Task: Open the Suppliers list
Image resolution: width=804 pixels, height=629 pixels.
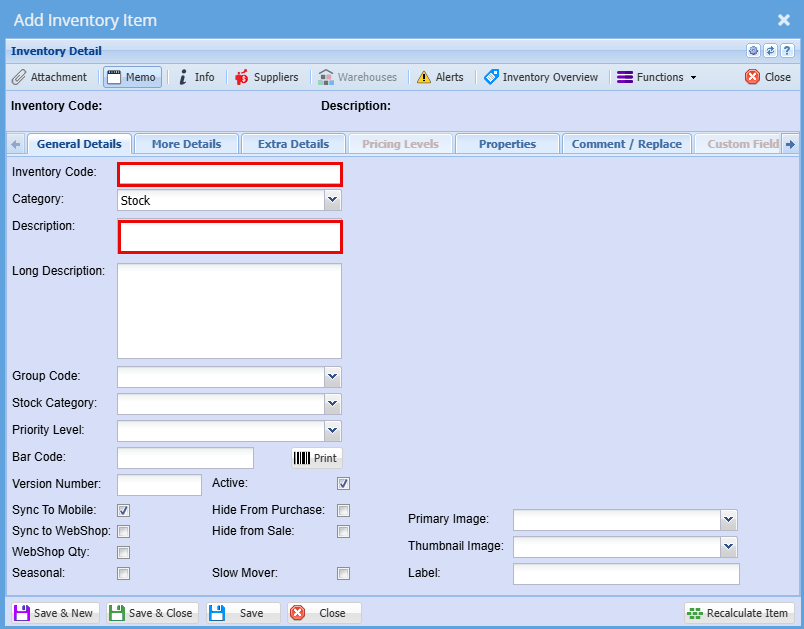Action: 267,77
